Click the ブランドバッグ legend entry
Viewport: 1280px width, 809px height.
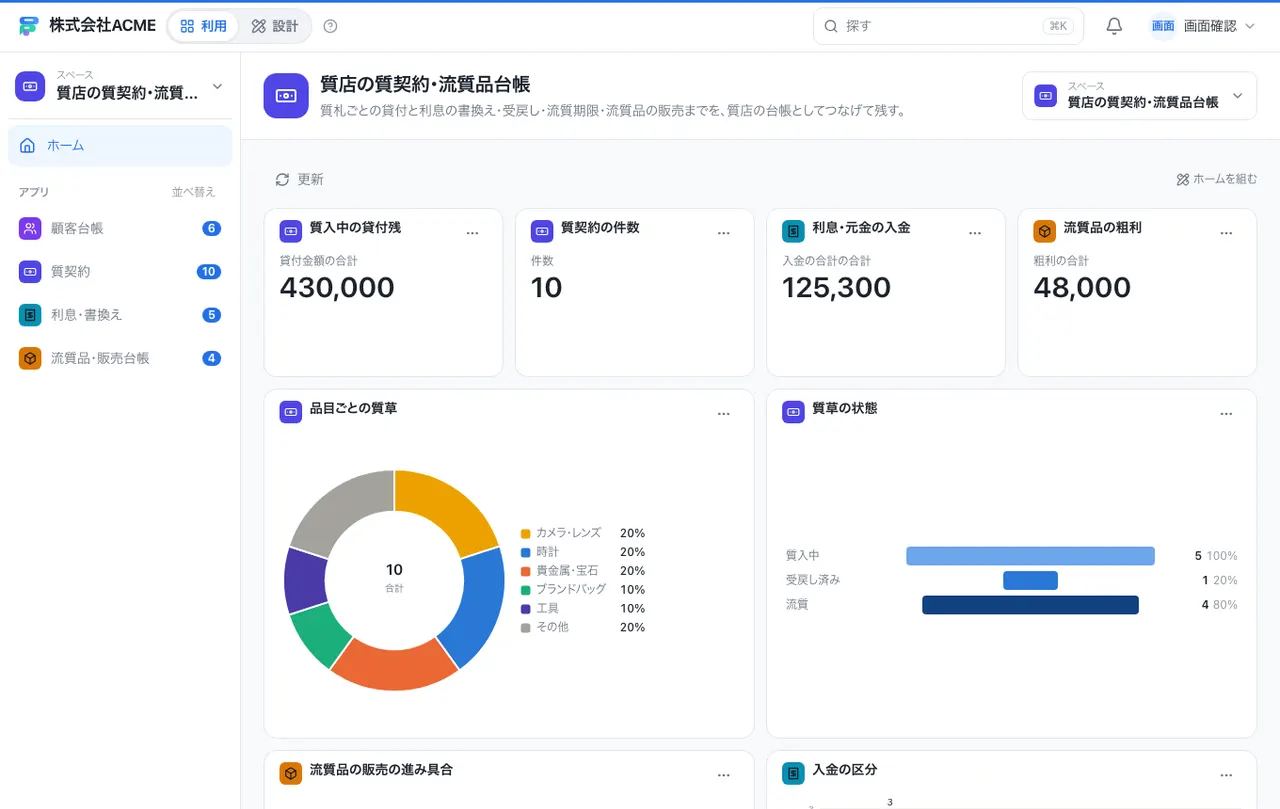tap(583, 590)
